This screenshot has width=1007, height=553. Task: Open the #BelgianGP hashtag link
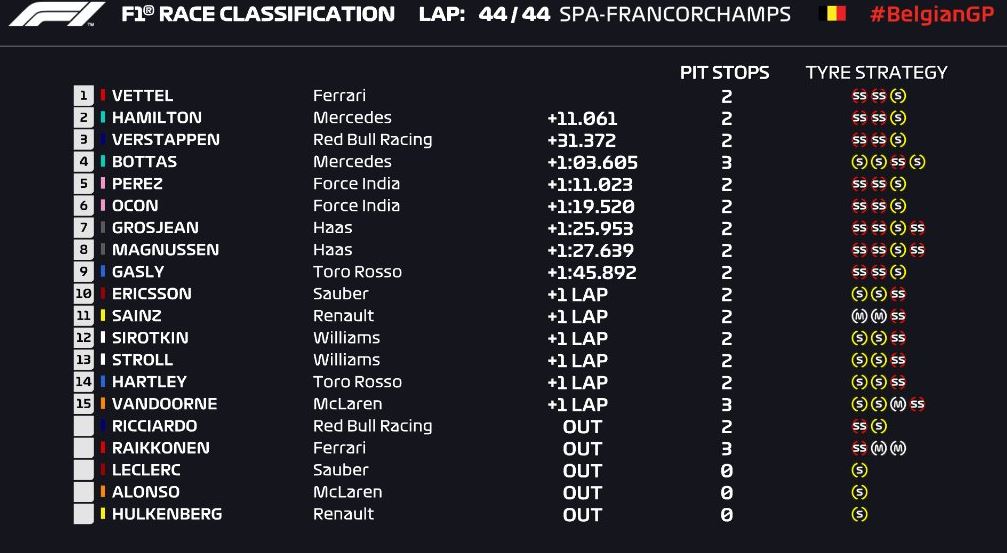(932, 14)
